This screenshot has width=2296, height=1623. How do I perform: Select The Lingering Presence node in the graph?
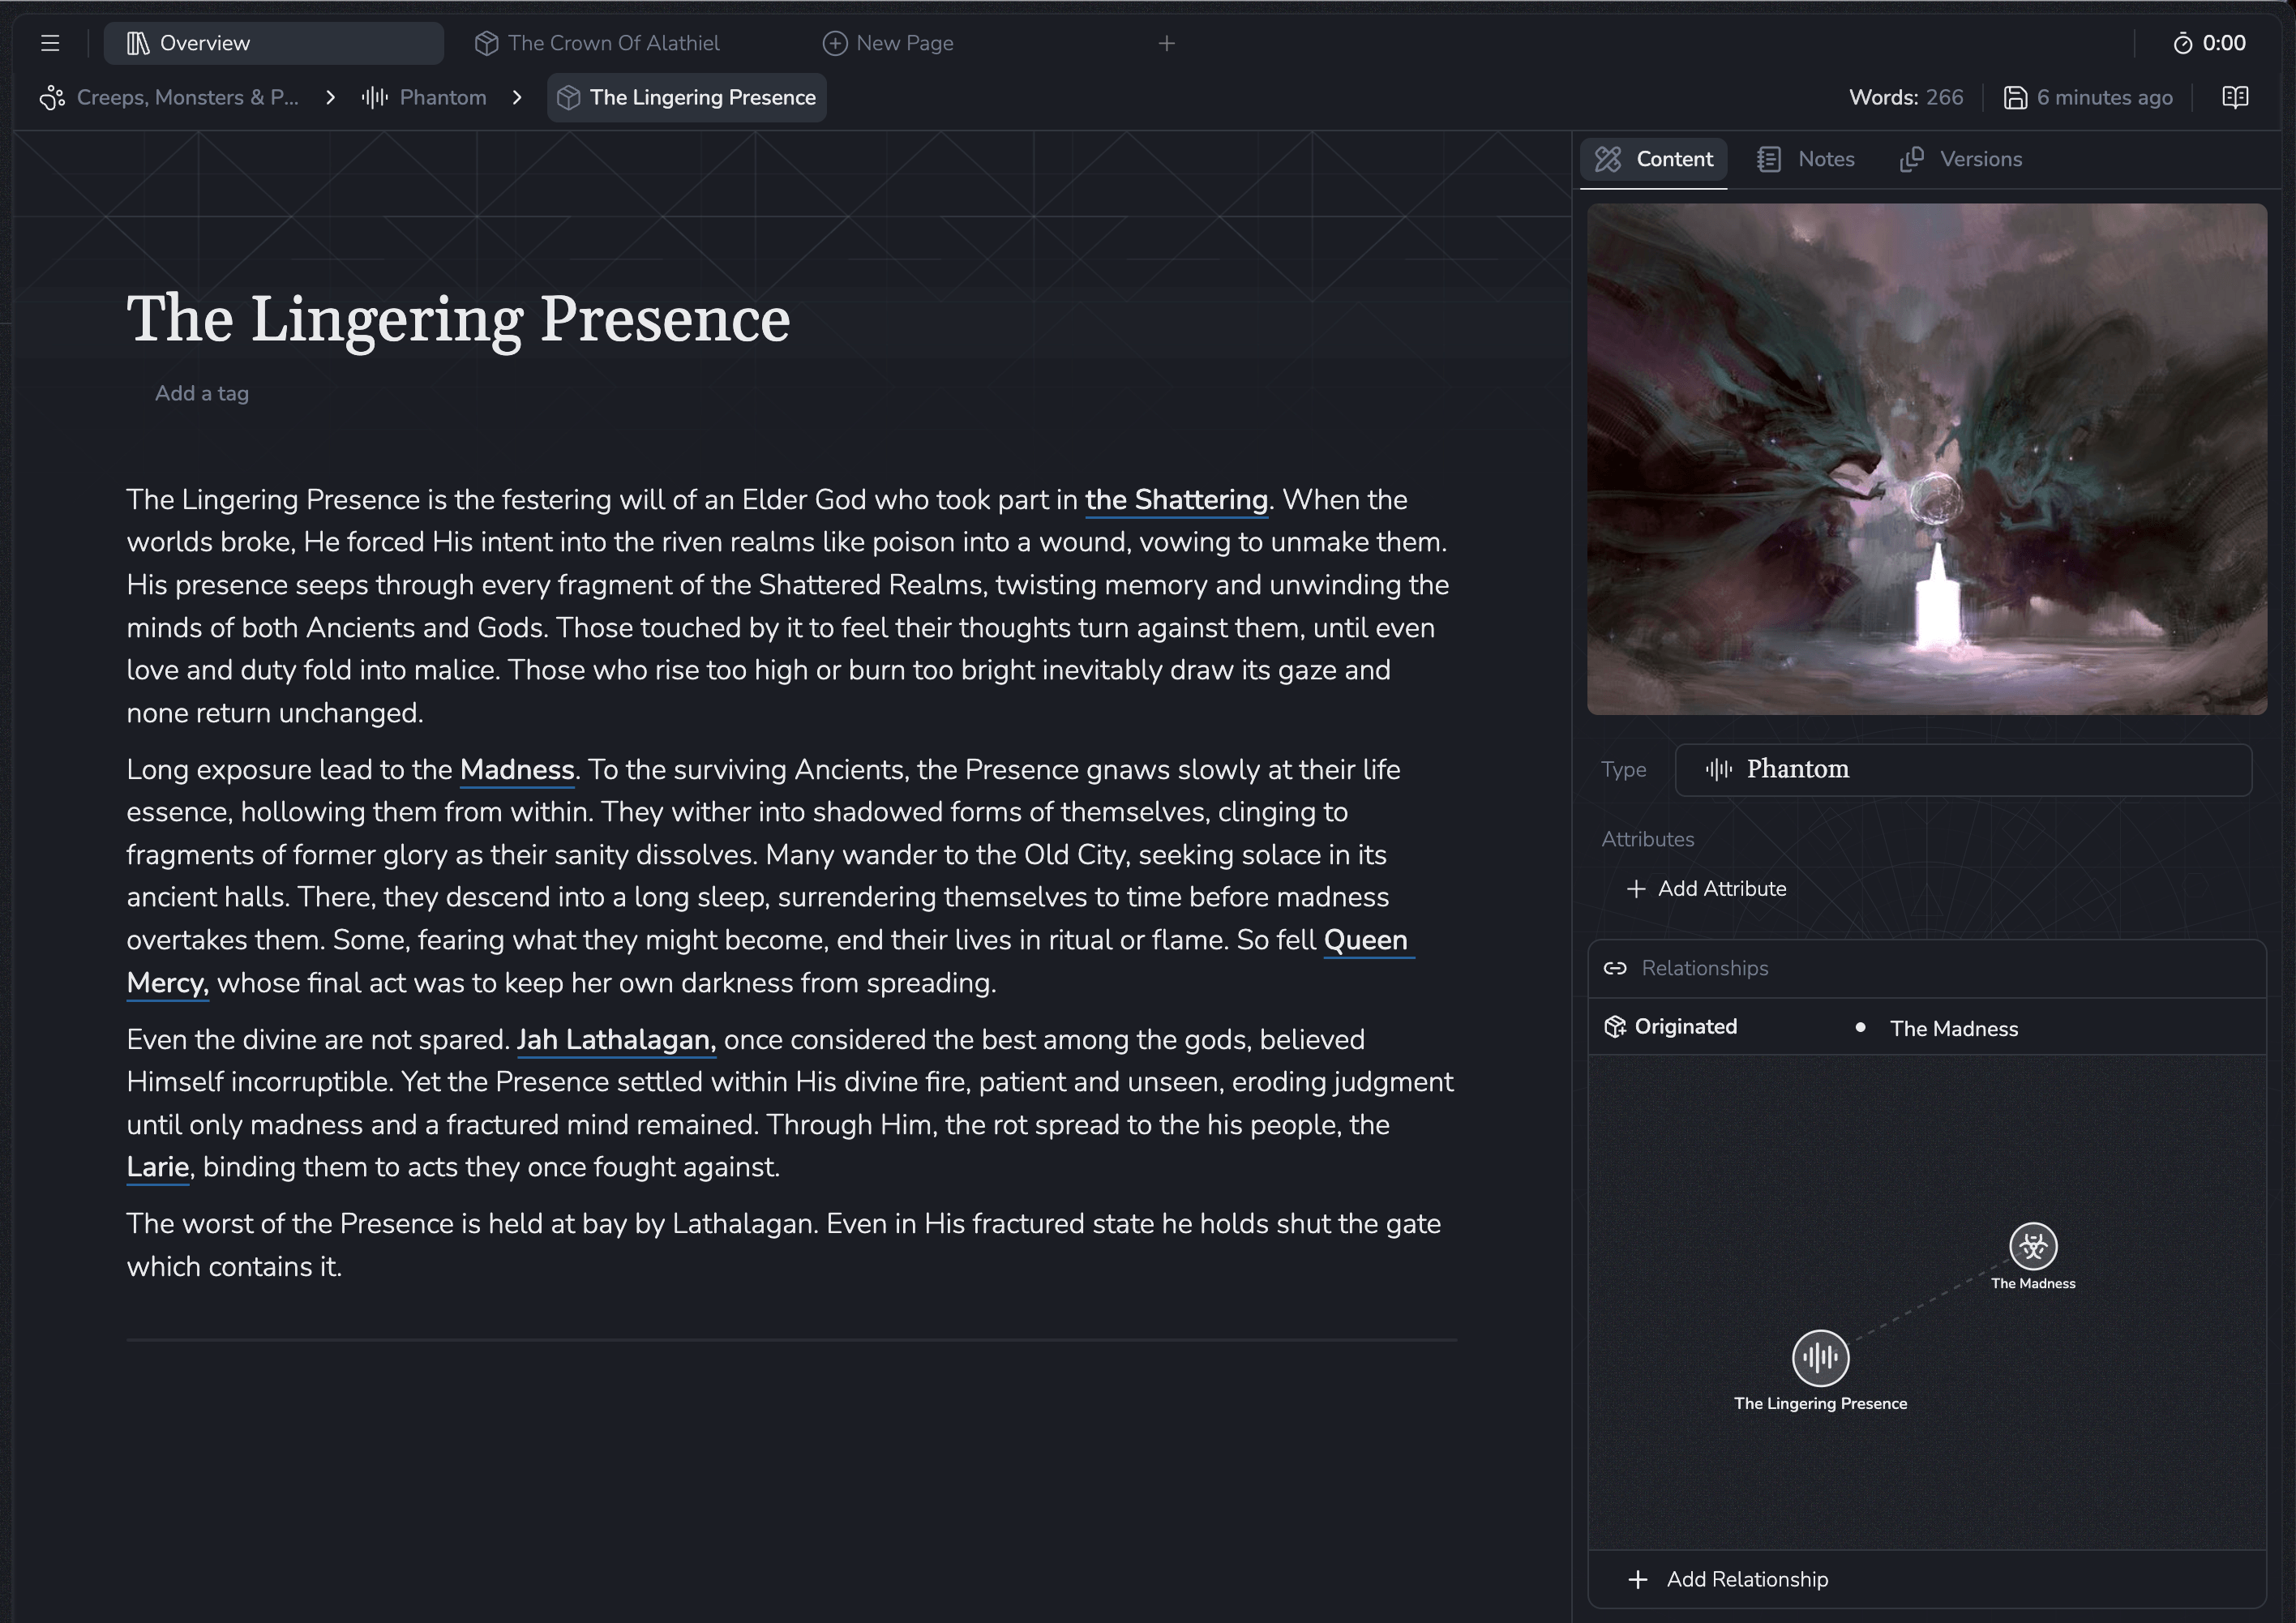coord(1819,1358)
